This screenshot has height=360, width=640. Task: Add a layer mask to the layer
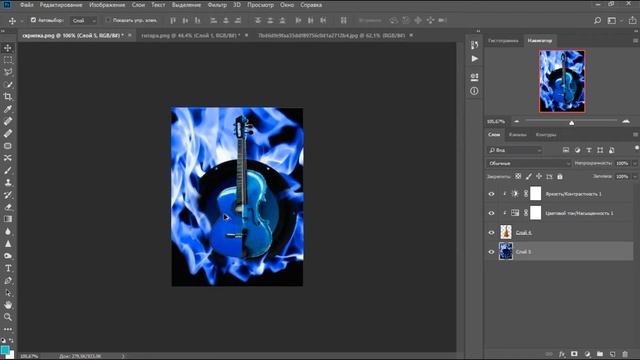(574, 354)
